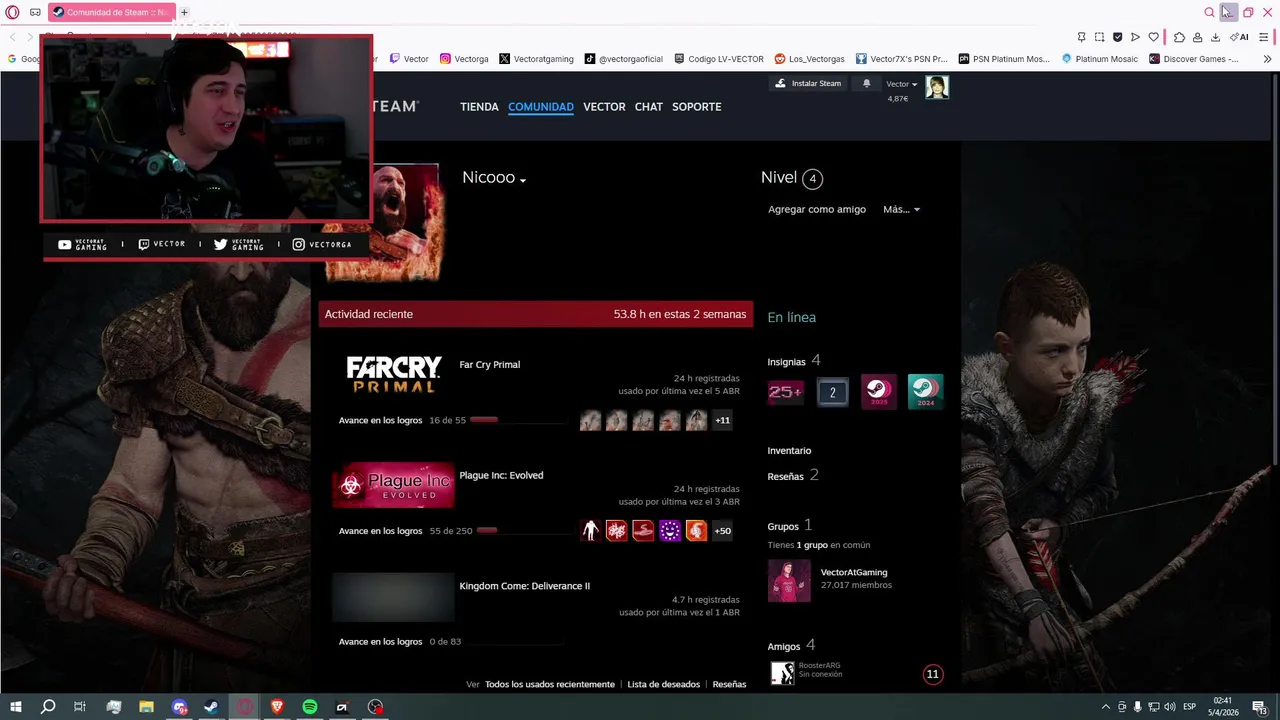Viewport: 1280px width, 720px height.
Task: Click Instalar Steam button
Action: click(x=808, y=83)
